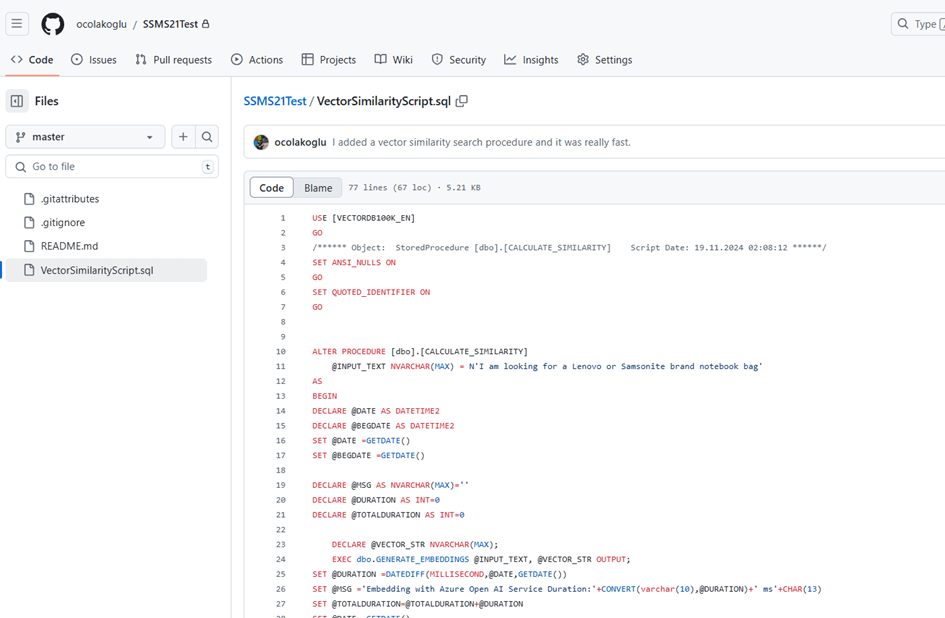The width and height of the screenshot is (945, 618).
Task: Open the ocolakoglu owner link in header
Action: pos(101,24)
